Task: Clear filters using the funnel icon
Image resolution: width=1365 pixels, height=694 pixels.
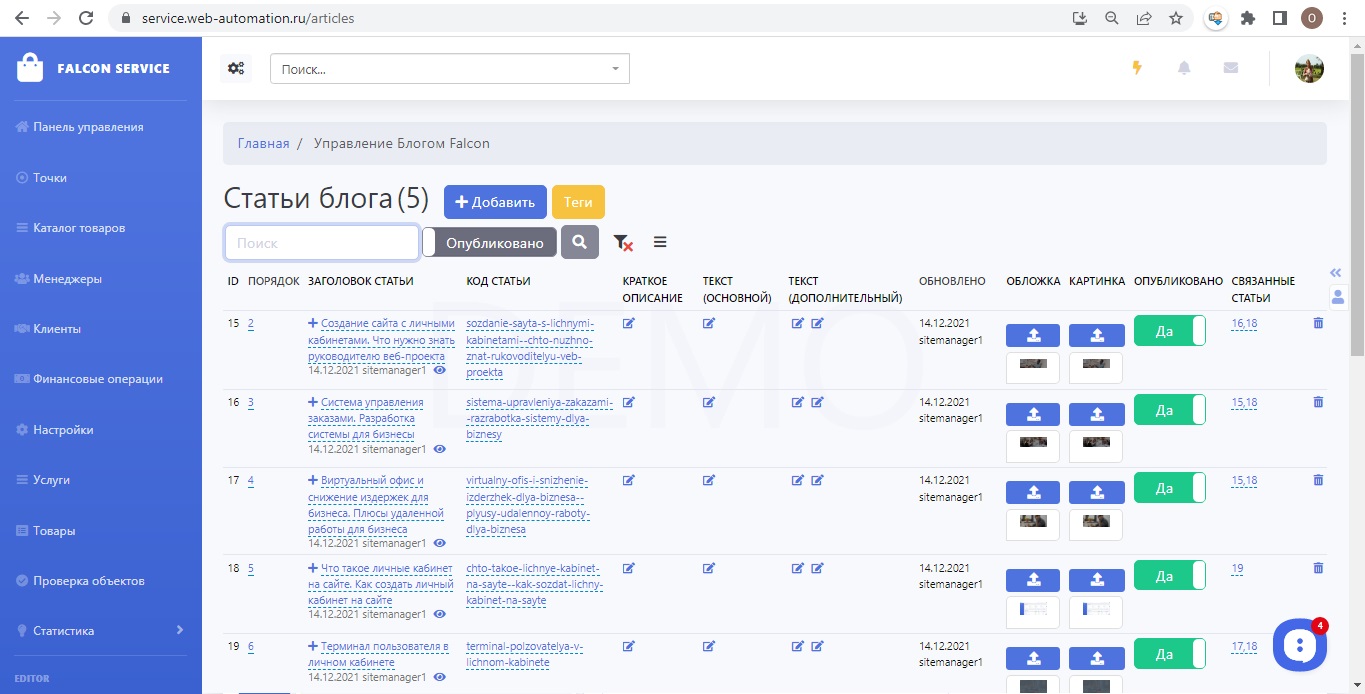Action: [623, 243]
